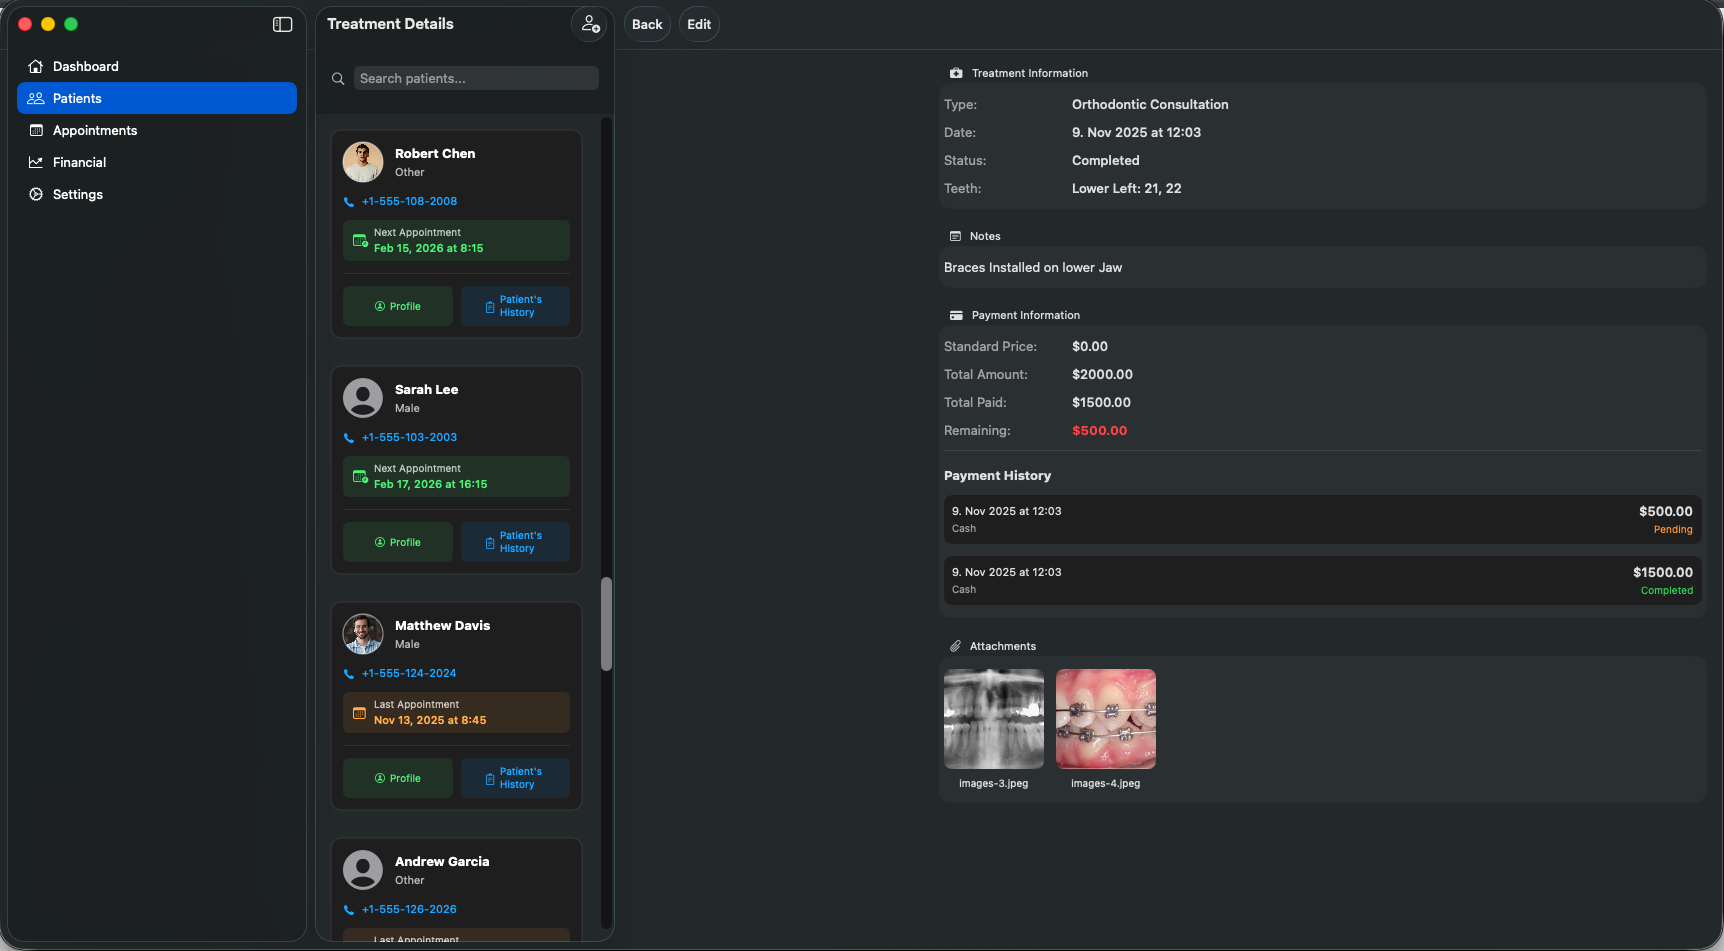This screenshot has width=1724, height=951.
Task: Click the search magnifier icon
Action: click(x=338, y=78)
